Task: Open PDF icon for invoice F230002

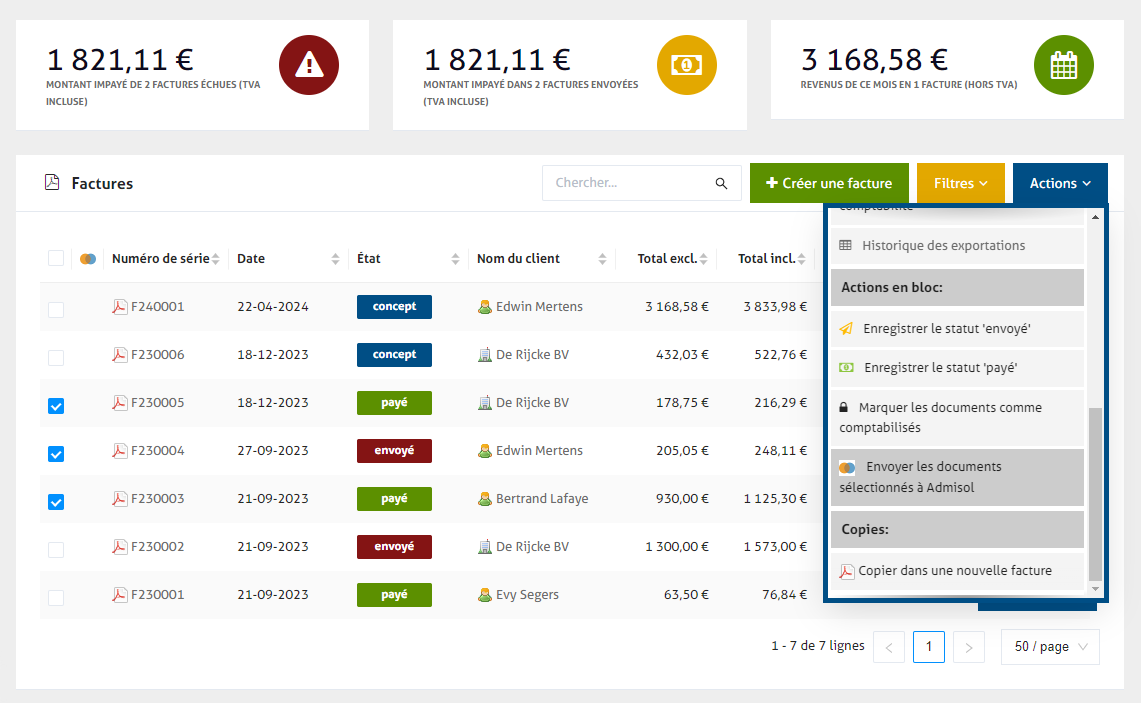Action: pos(120,547)
